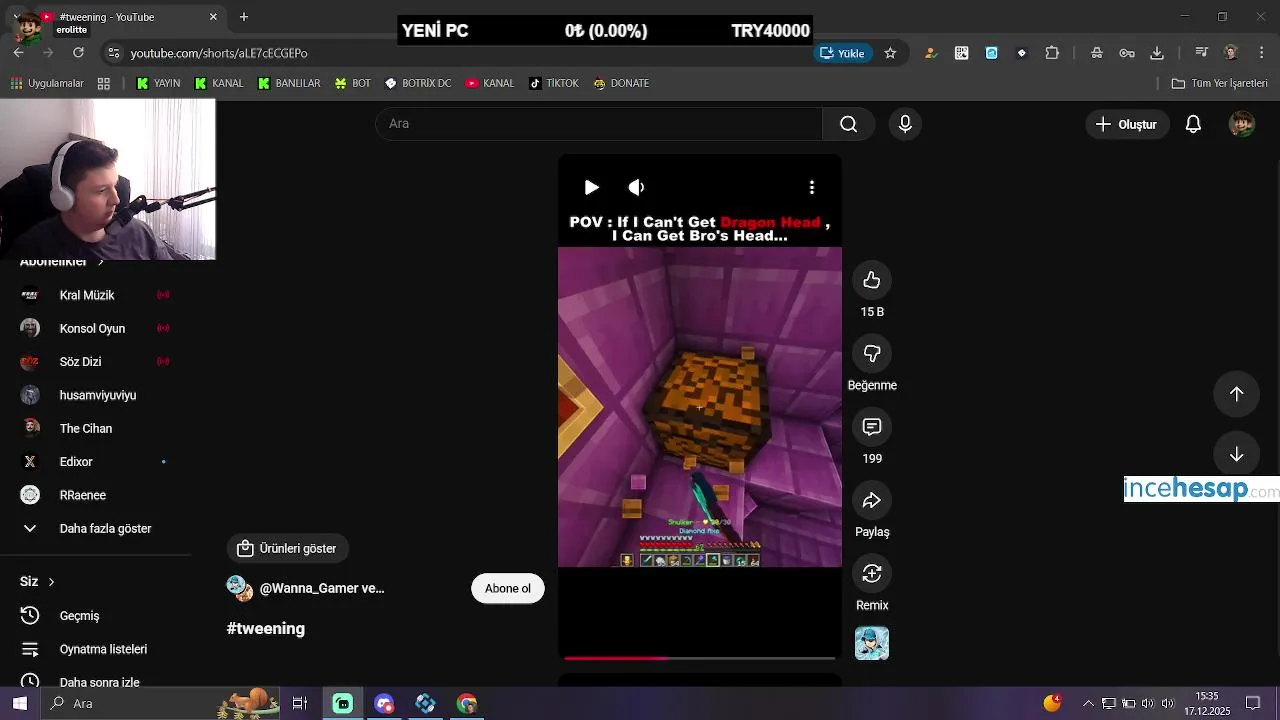The width and height of the screenshot is (1280, 720).
Task: Open the 199 comments panel
Action: (872, 427)
